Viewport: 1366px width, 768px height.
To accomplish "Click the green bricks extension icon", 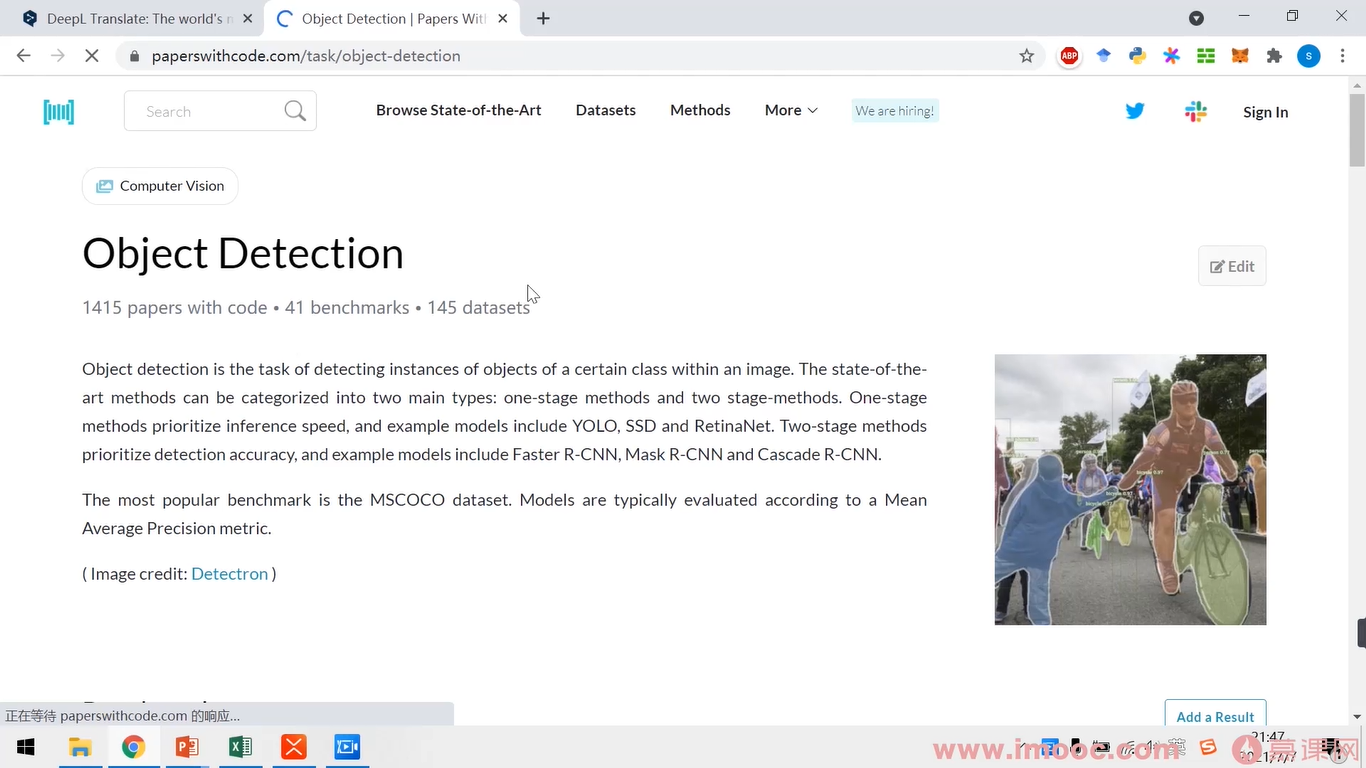I will [x=1206, y=56].
